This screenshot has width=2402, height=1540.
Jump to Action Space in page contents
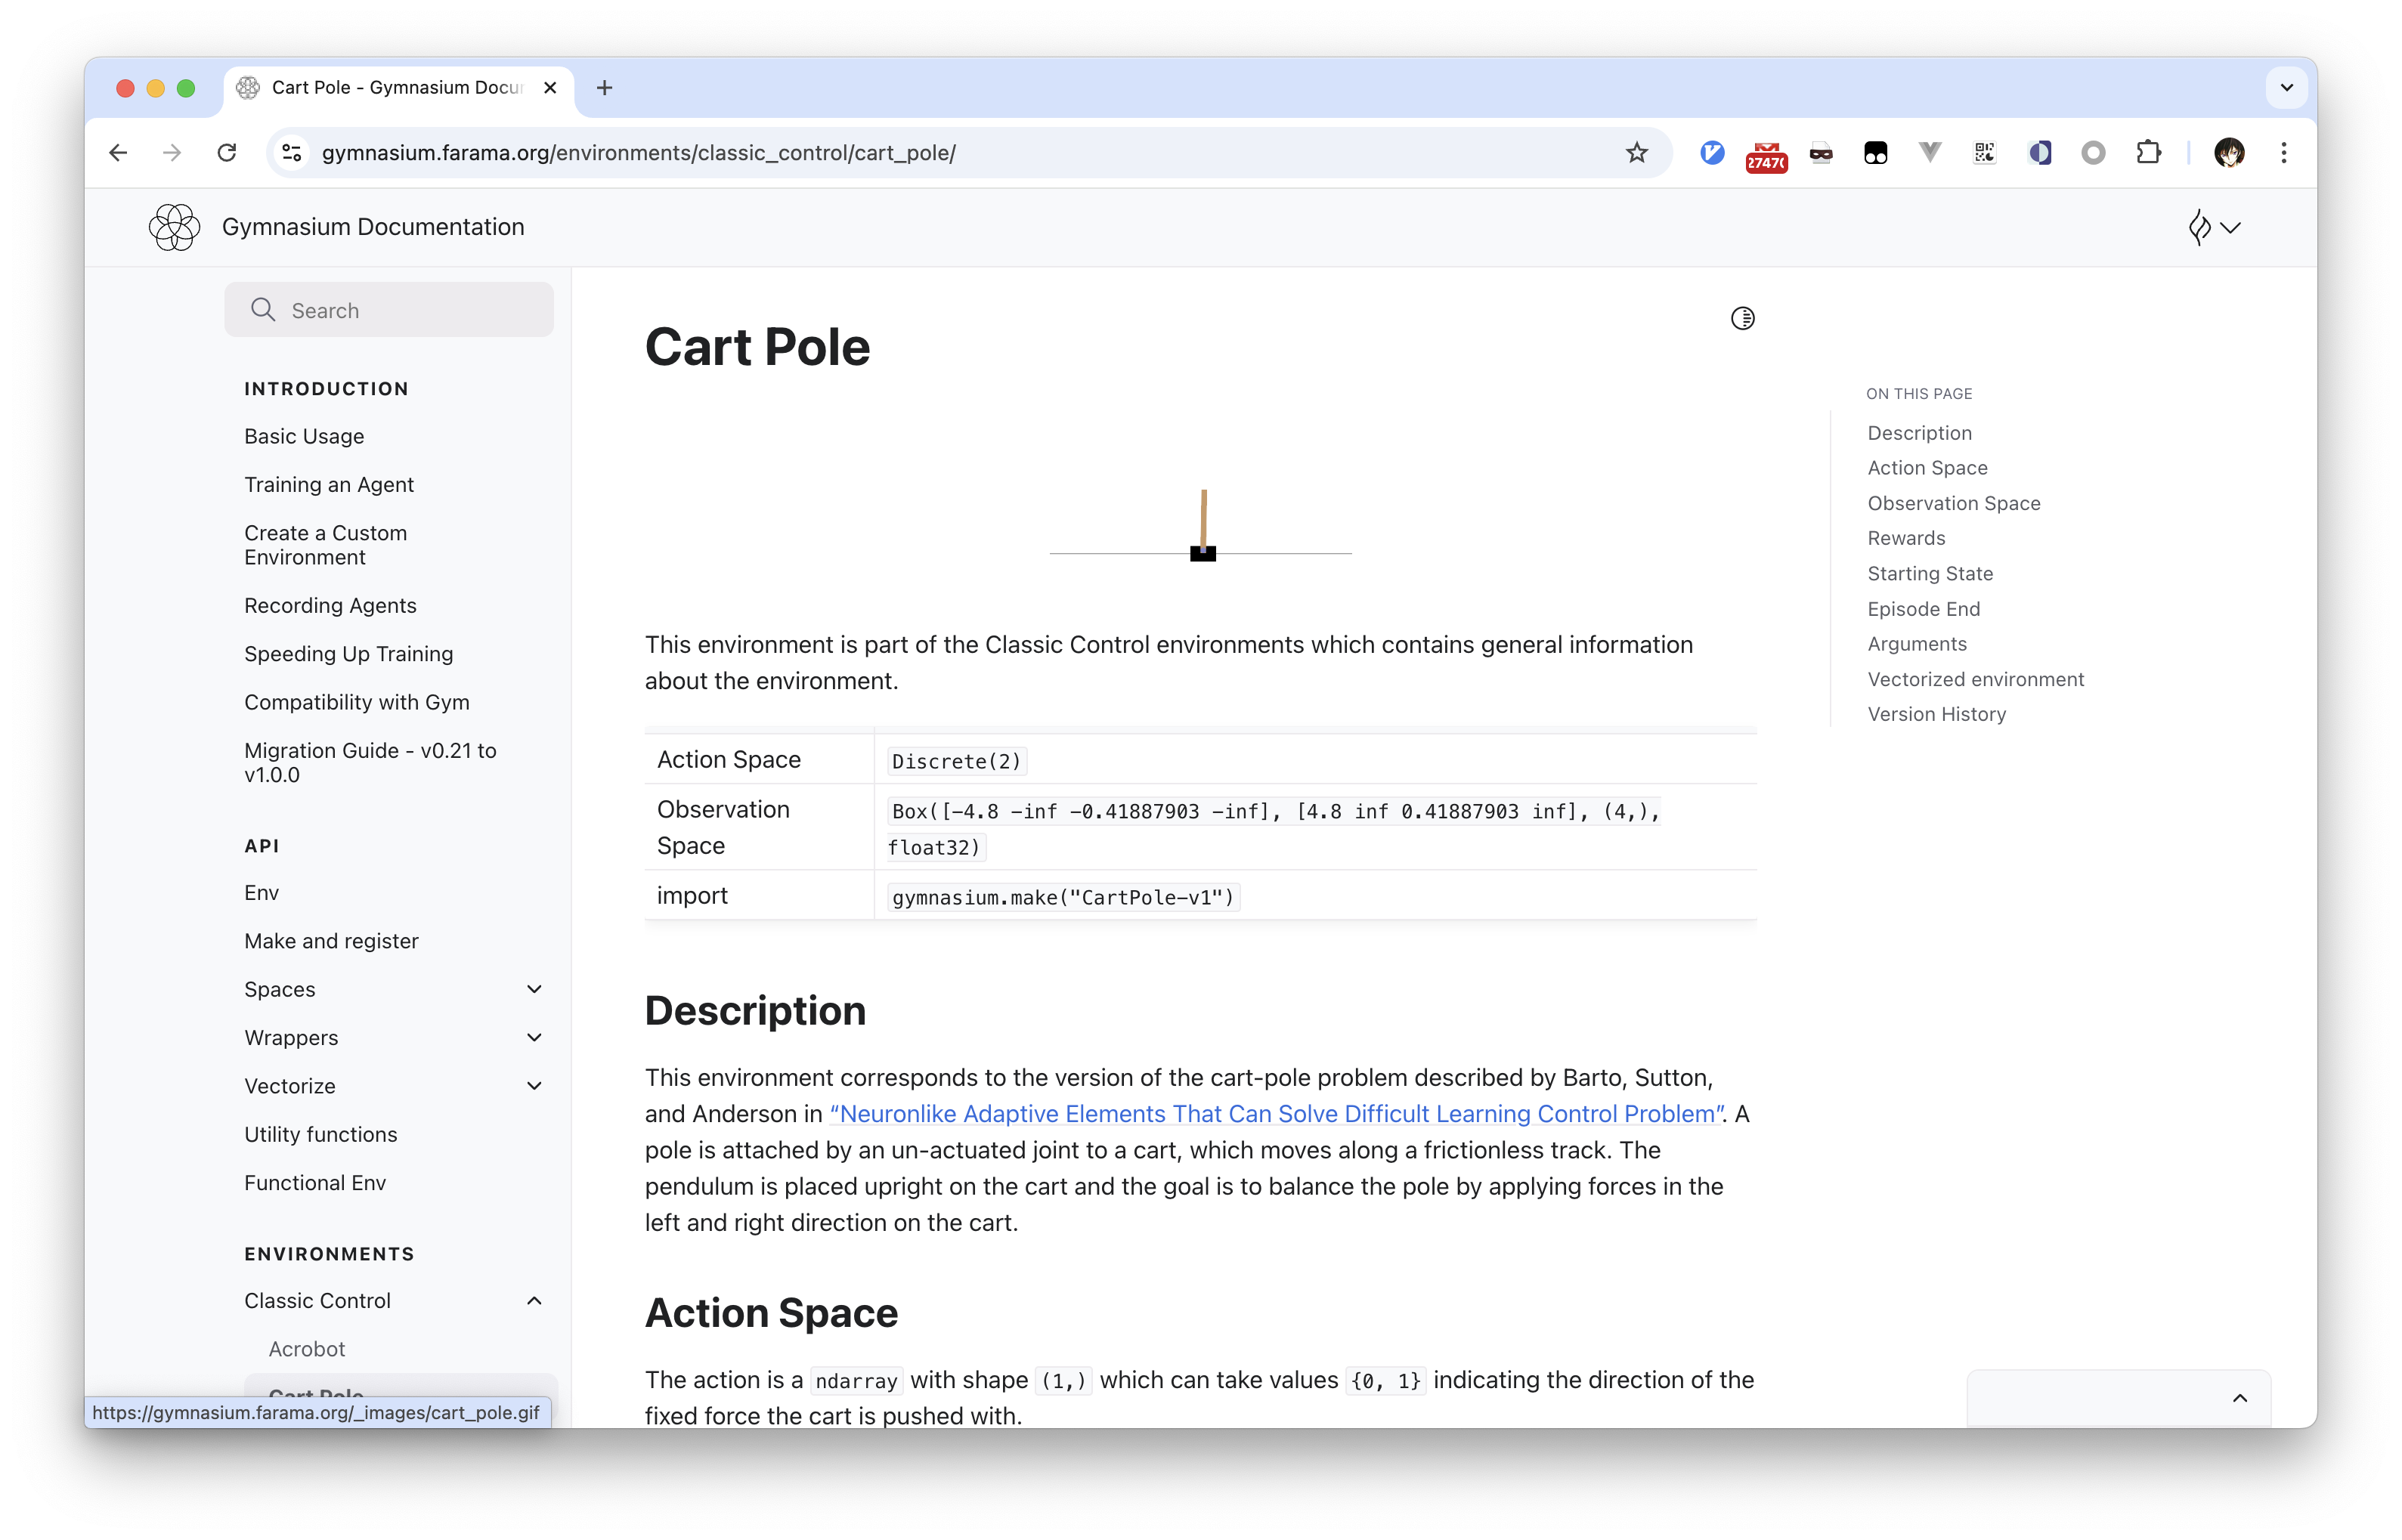pyautogui.click(x=1927, y=467)
